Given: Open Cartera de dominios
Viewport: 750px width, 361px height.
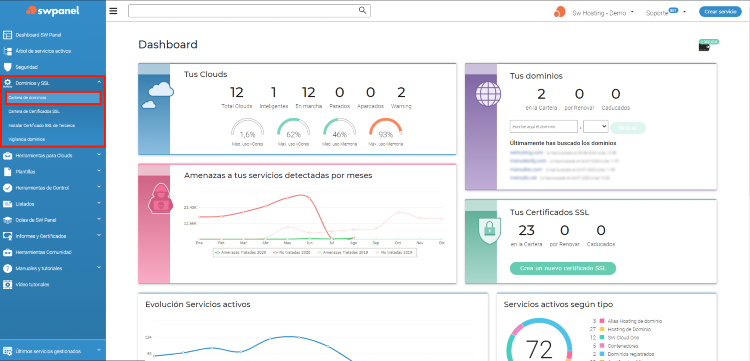Looking at the screenshot, I should 53,98.
